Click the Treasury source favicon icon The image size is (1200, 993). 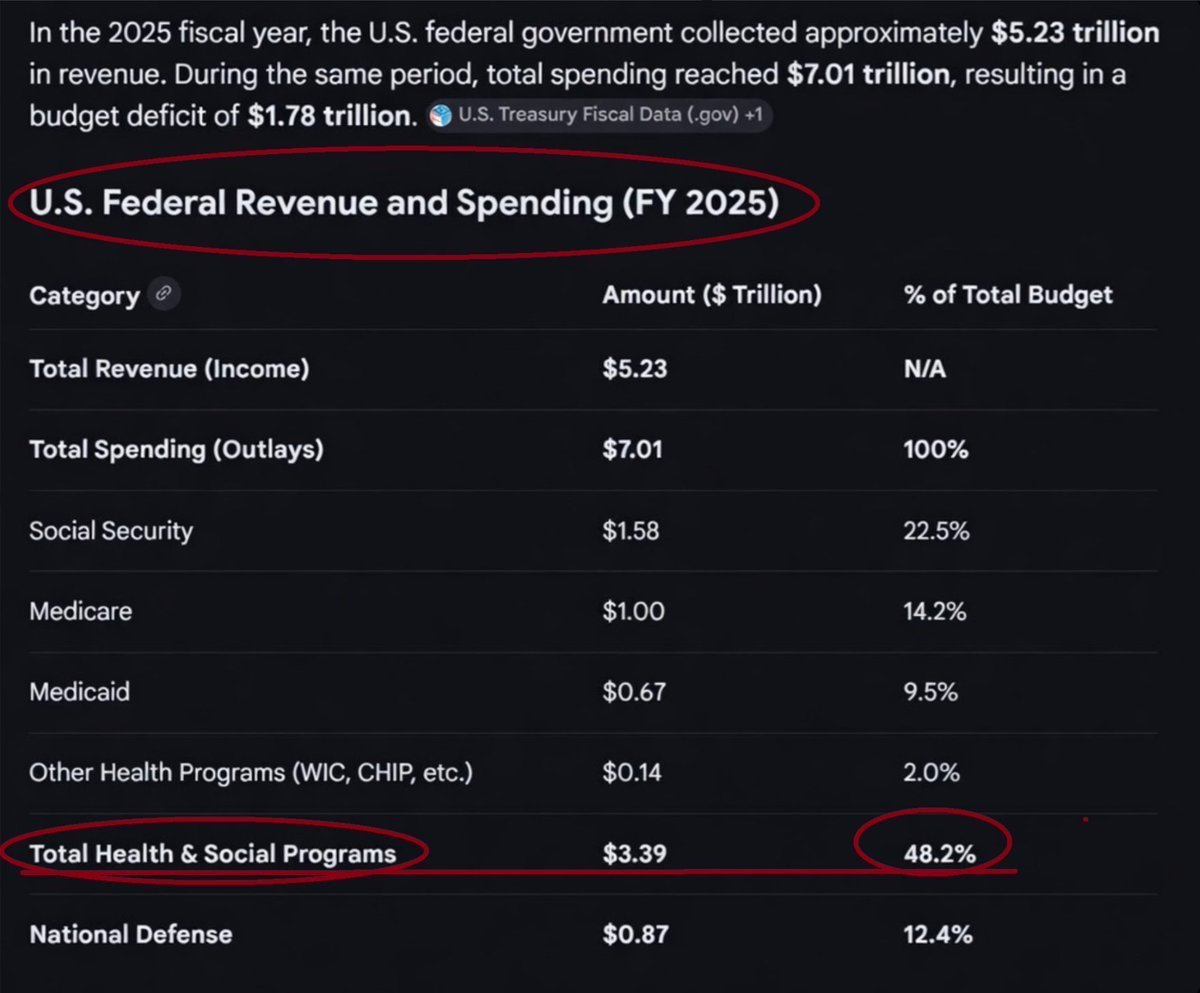pos(440,116)
